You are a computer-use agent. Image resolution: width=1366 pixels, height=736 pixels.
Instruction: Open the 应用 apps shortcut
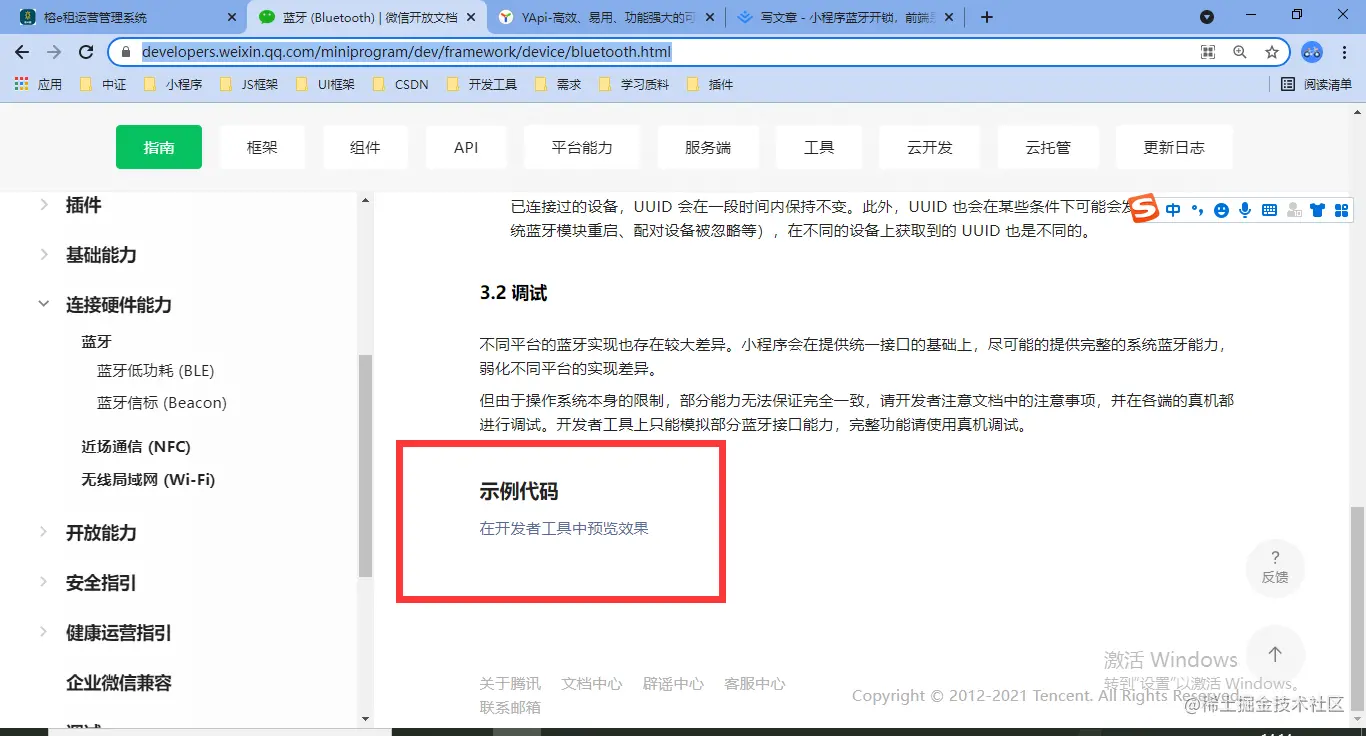coord(38,85)
